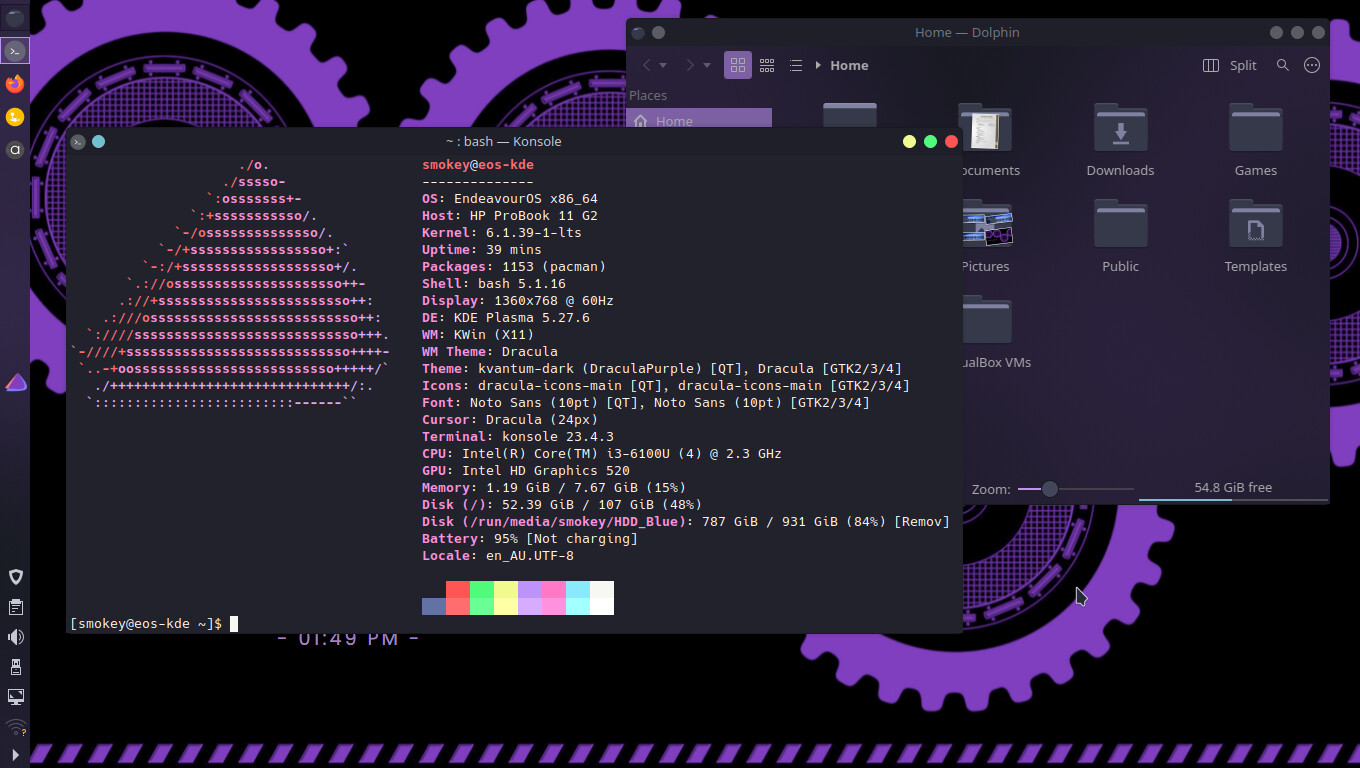
Task: Open the clipboard tray icon
Action: [x=15, y=607]
